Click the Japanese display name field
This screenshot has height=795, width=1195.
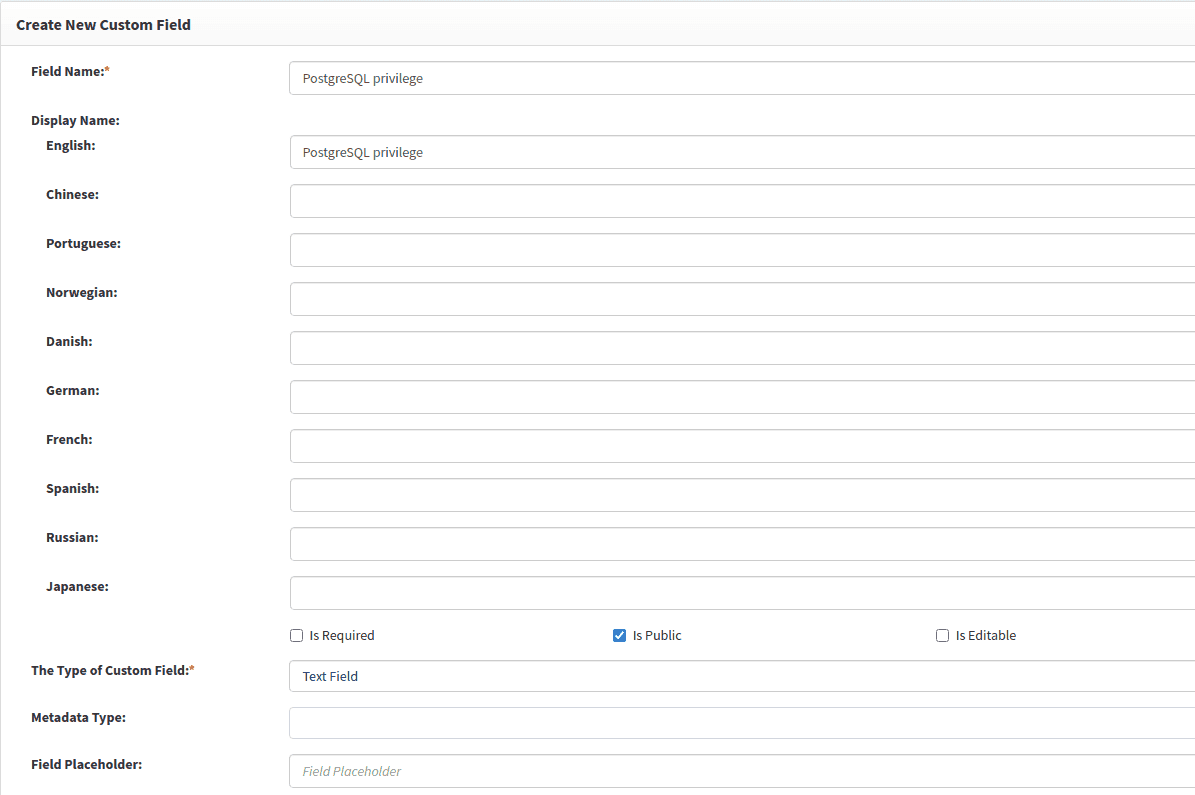[x=740, y=593]
